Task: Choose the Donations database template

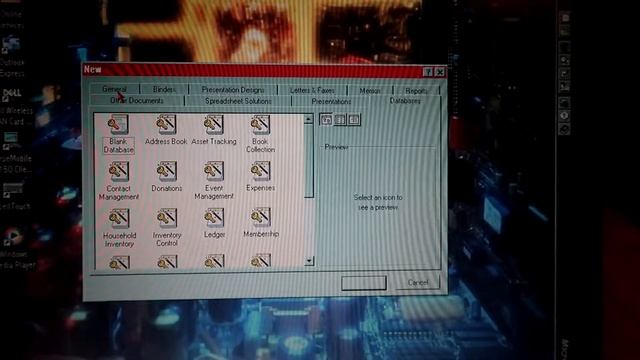Action: [x=167, y=177]
